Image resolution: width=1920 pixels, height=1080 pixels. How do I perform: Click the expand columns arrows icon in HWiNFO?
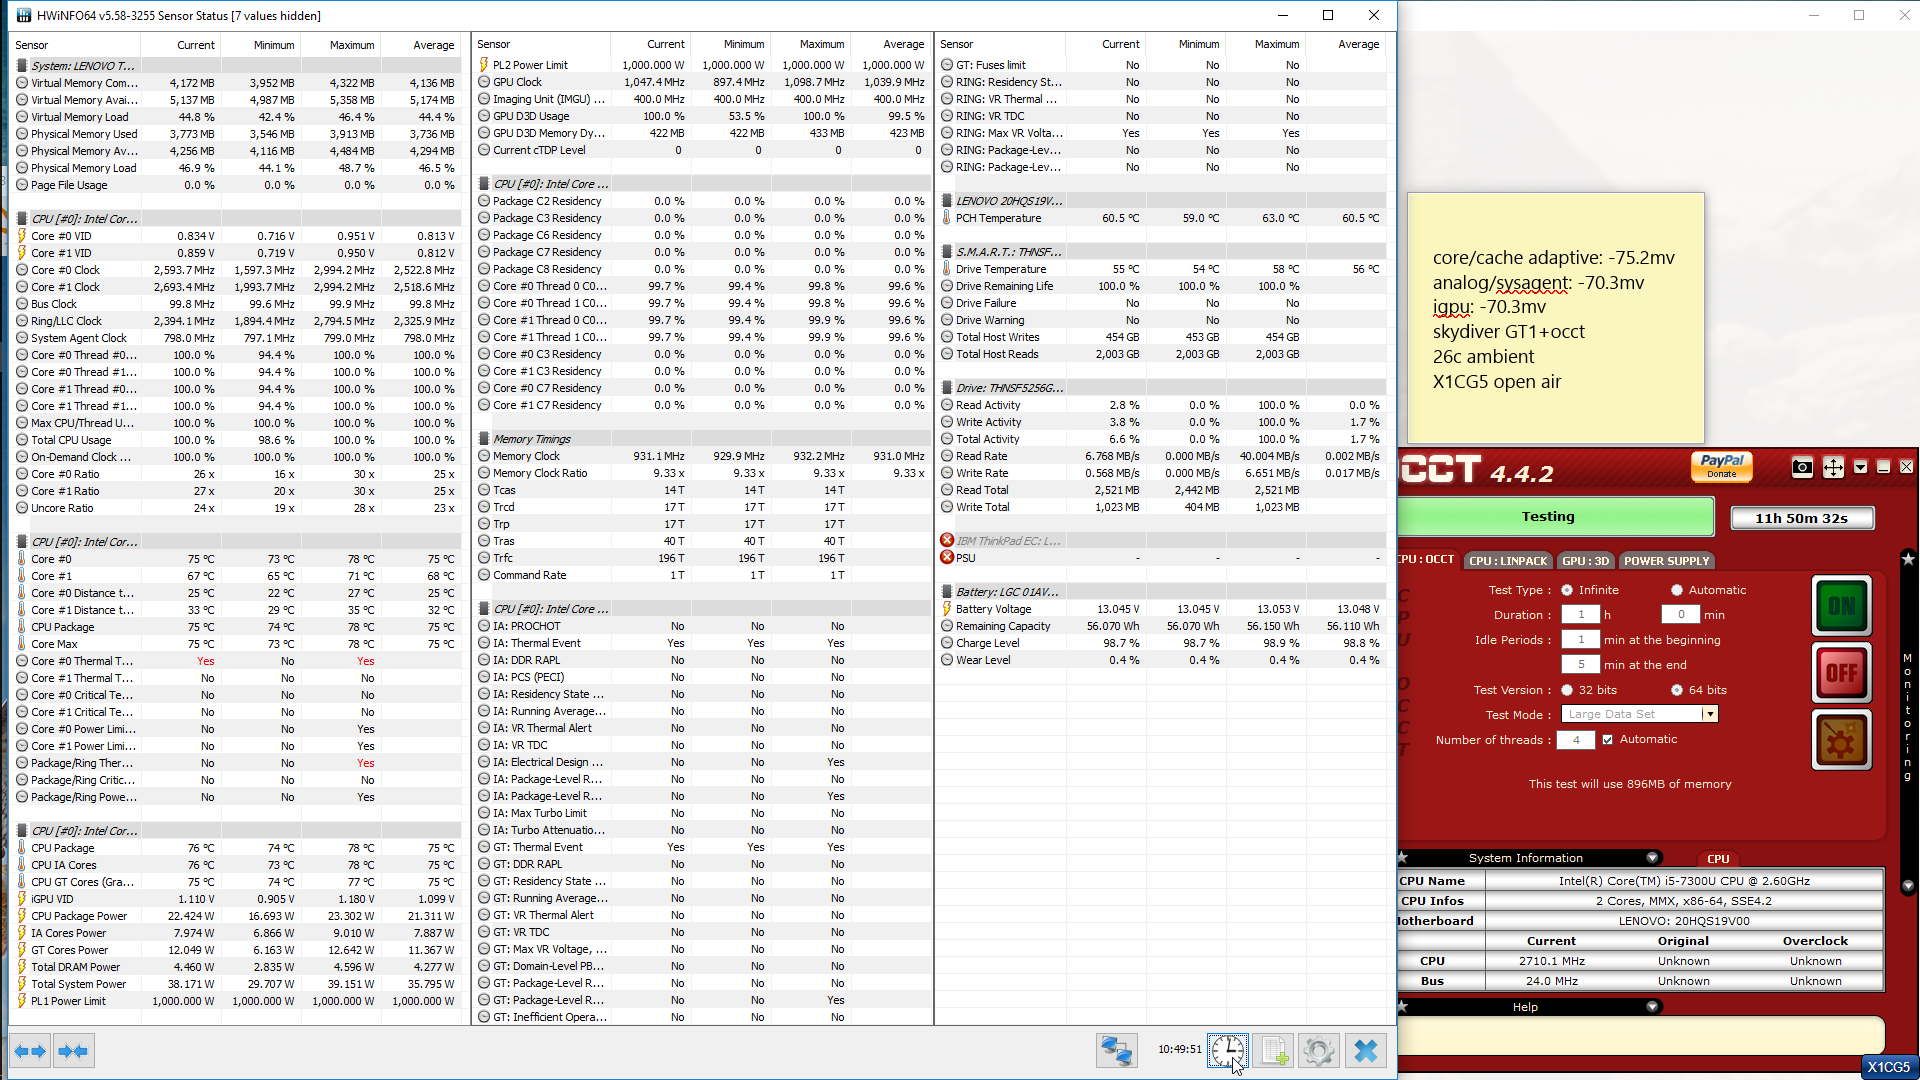pyautogui.click(x=30, y=1051)
